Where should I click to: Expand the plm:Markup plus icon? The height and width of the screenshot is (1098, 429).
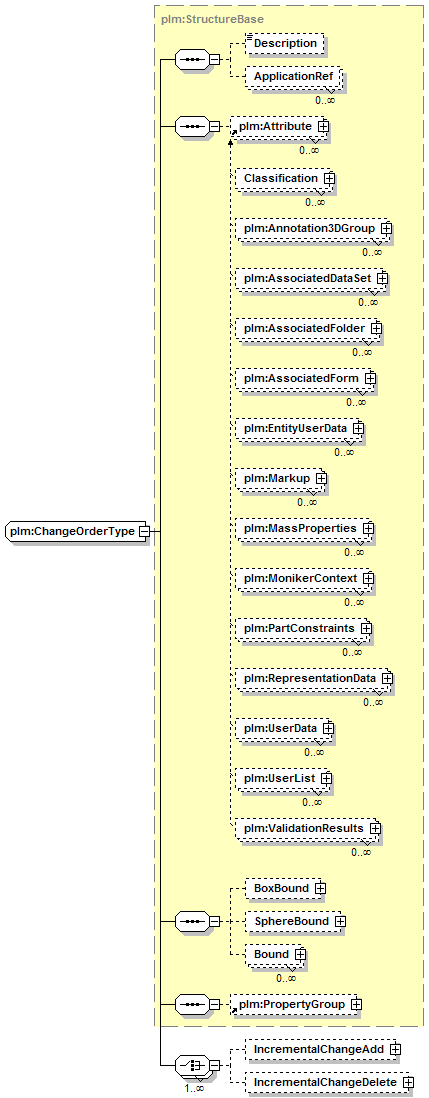(x=321, y=478)
